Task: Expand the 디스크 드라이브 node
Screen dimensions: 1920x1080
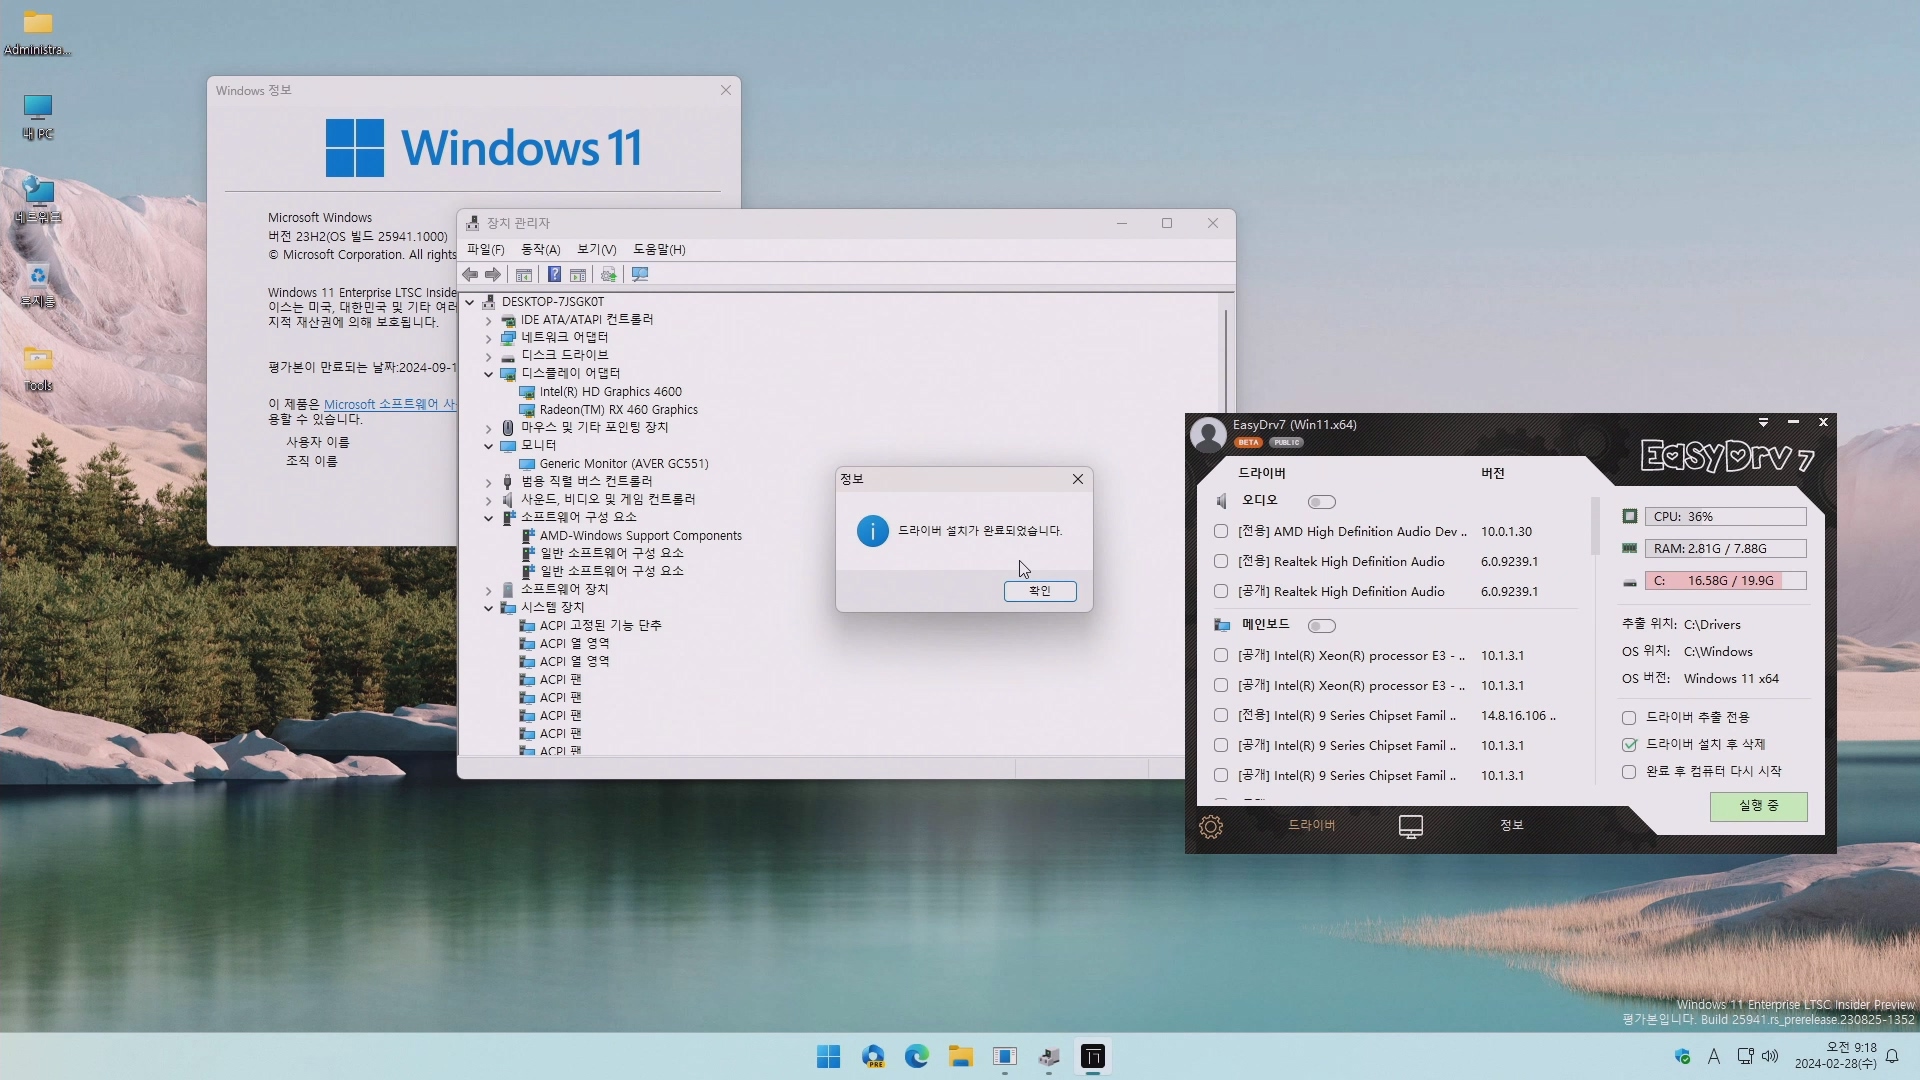Action: 489,356
